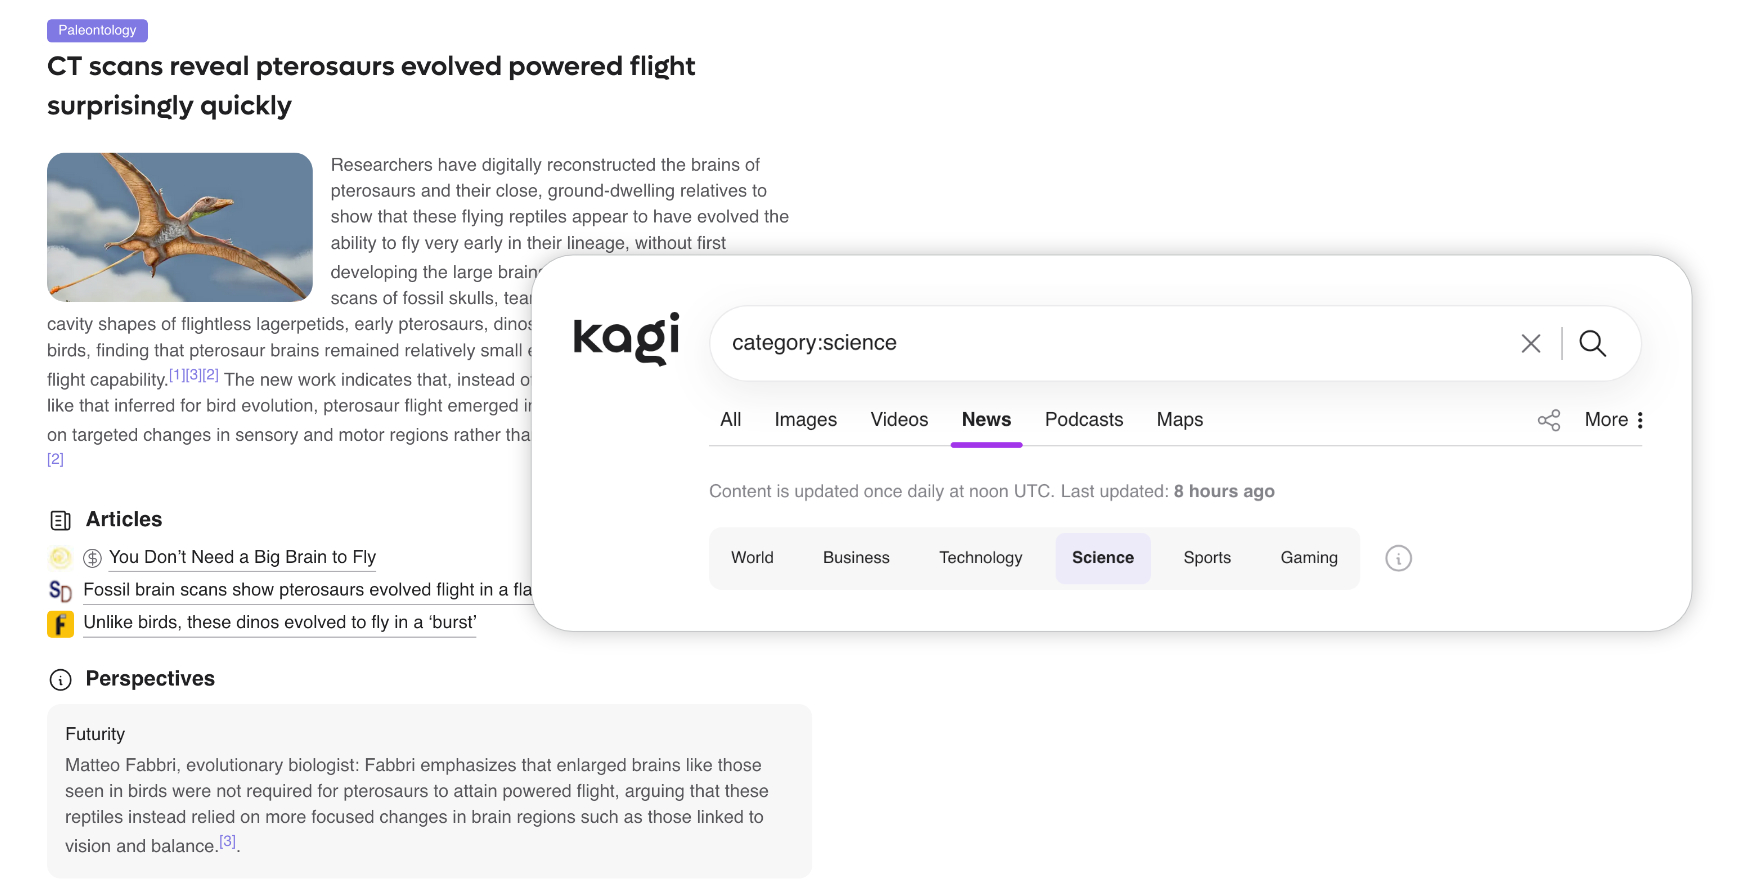
Task: Open the article 'Unlike birds, these dinos evolved to fly in a burst'
Action: coord(278,622)
